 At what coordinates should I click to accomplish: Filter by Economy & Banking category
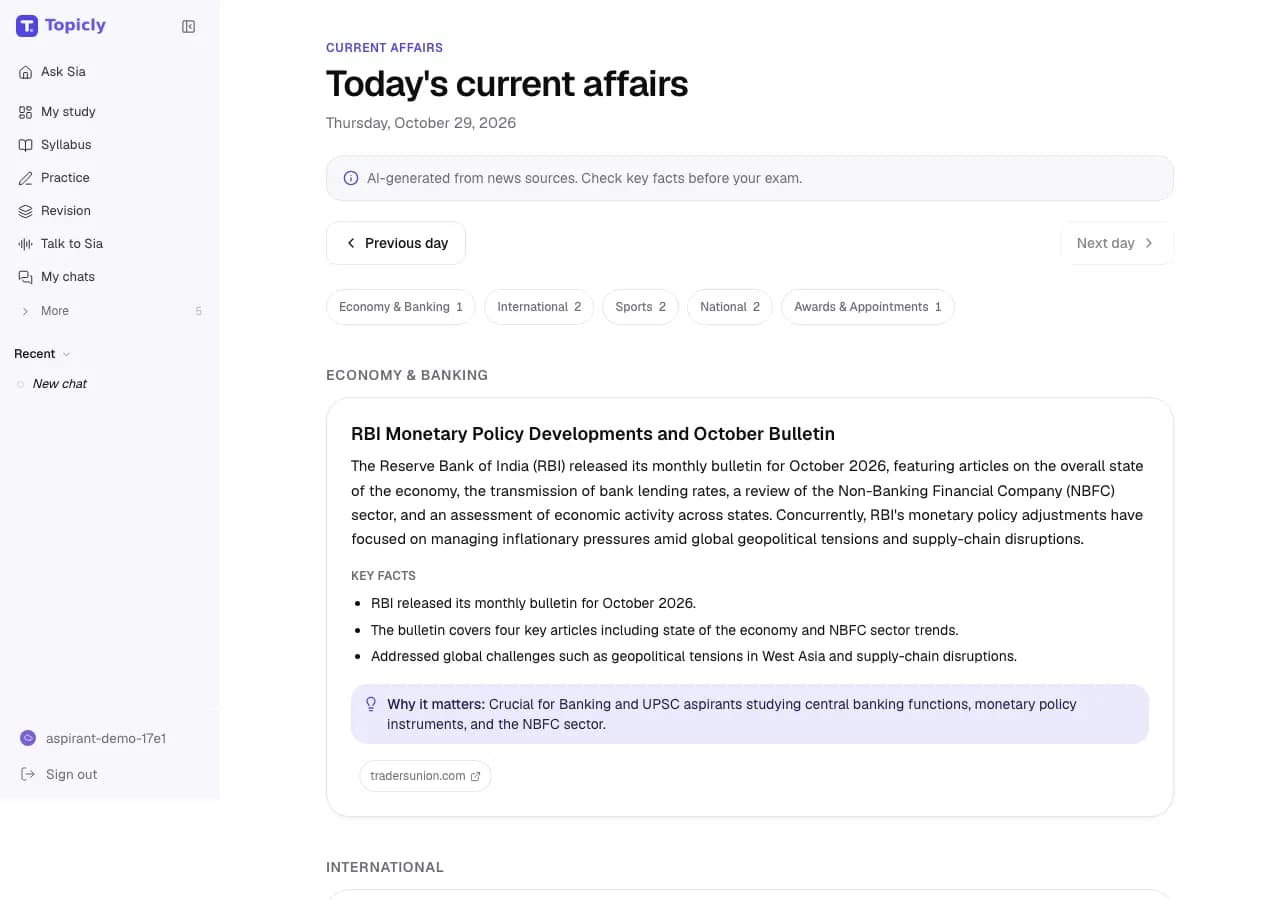401,307
